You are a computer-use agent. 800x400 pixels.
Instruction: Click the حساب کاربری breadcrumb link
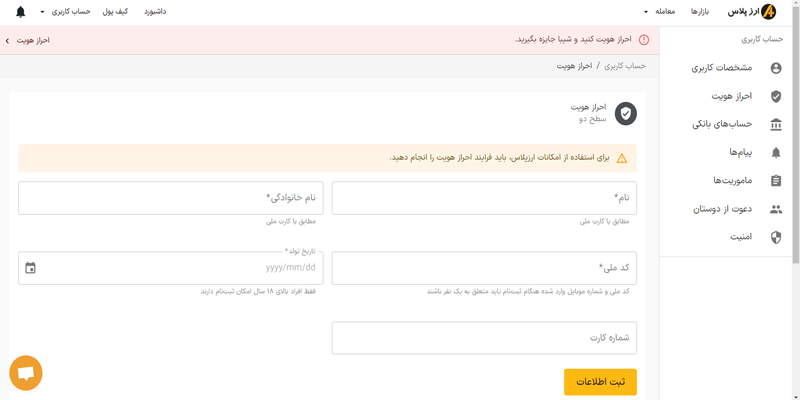pos(626,66)
